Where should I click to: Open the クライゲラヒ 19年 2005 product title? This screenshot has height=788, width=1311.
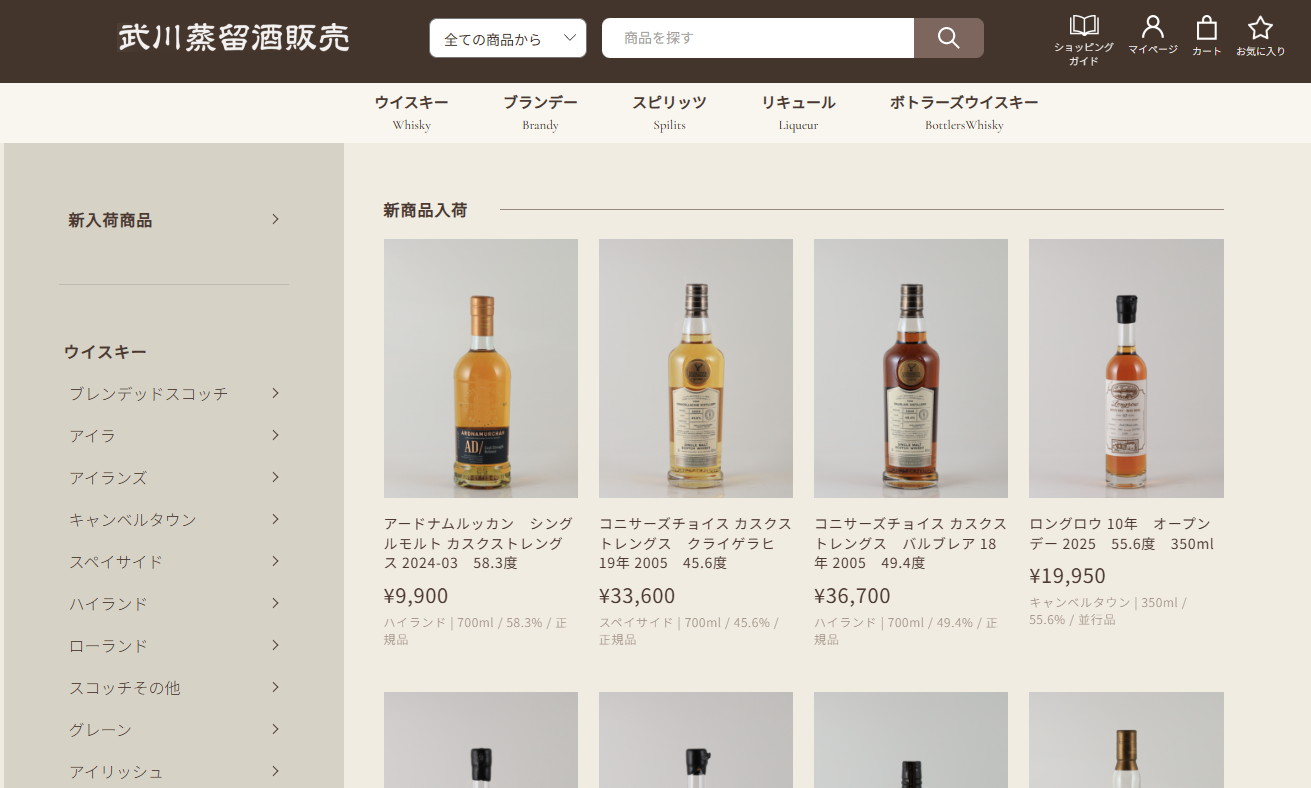[695, 543]
